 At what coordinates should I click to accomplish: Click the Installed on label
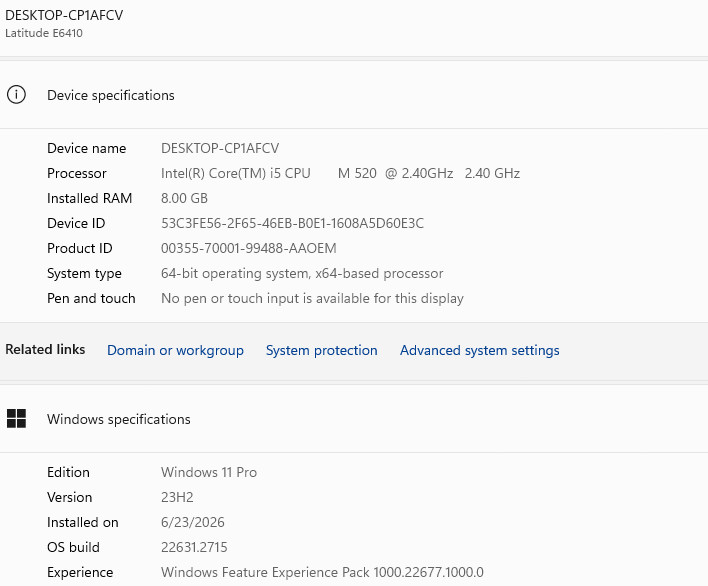point(83,522)
